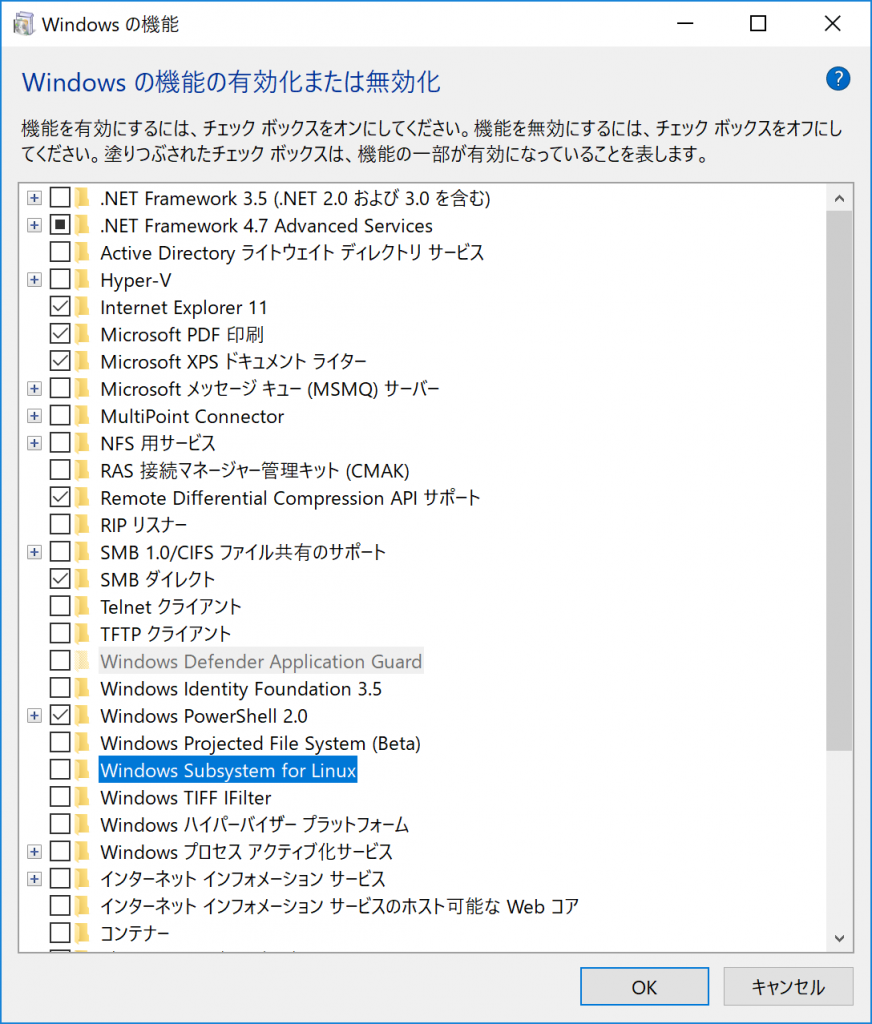872x1024 pixels.
Task: Click the vertical scrollbar thumb
Action: pyautogui.click(x=839, y=481)
